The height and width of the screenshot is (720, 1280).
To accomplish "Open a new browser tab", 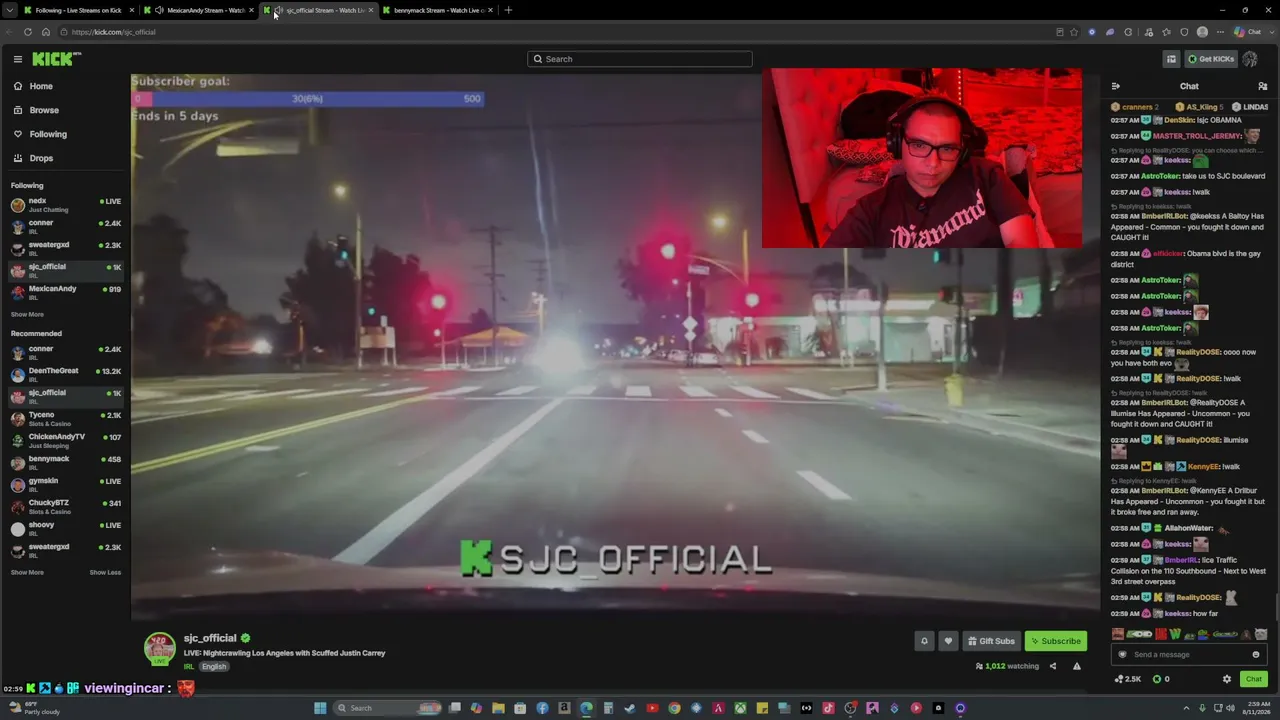I will pyautogui.click(x=508, y=10).
